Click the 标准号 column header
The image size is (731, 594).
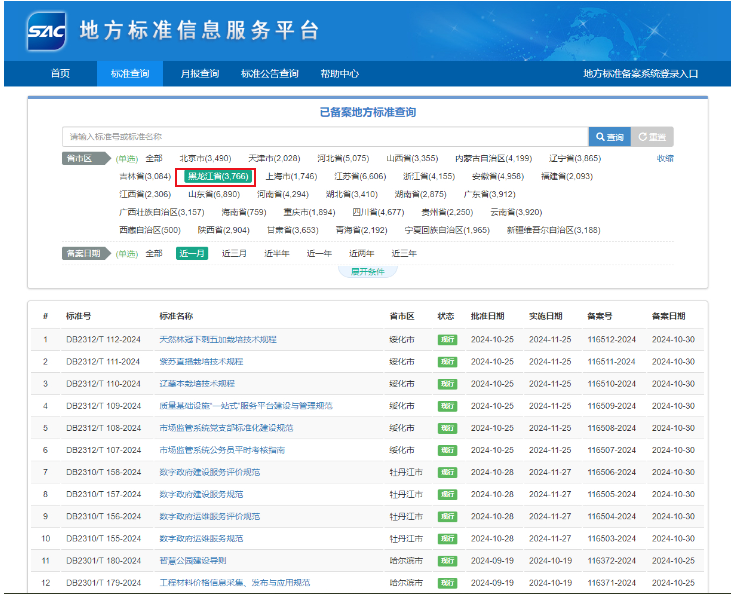[x=78, y=316]
